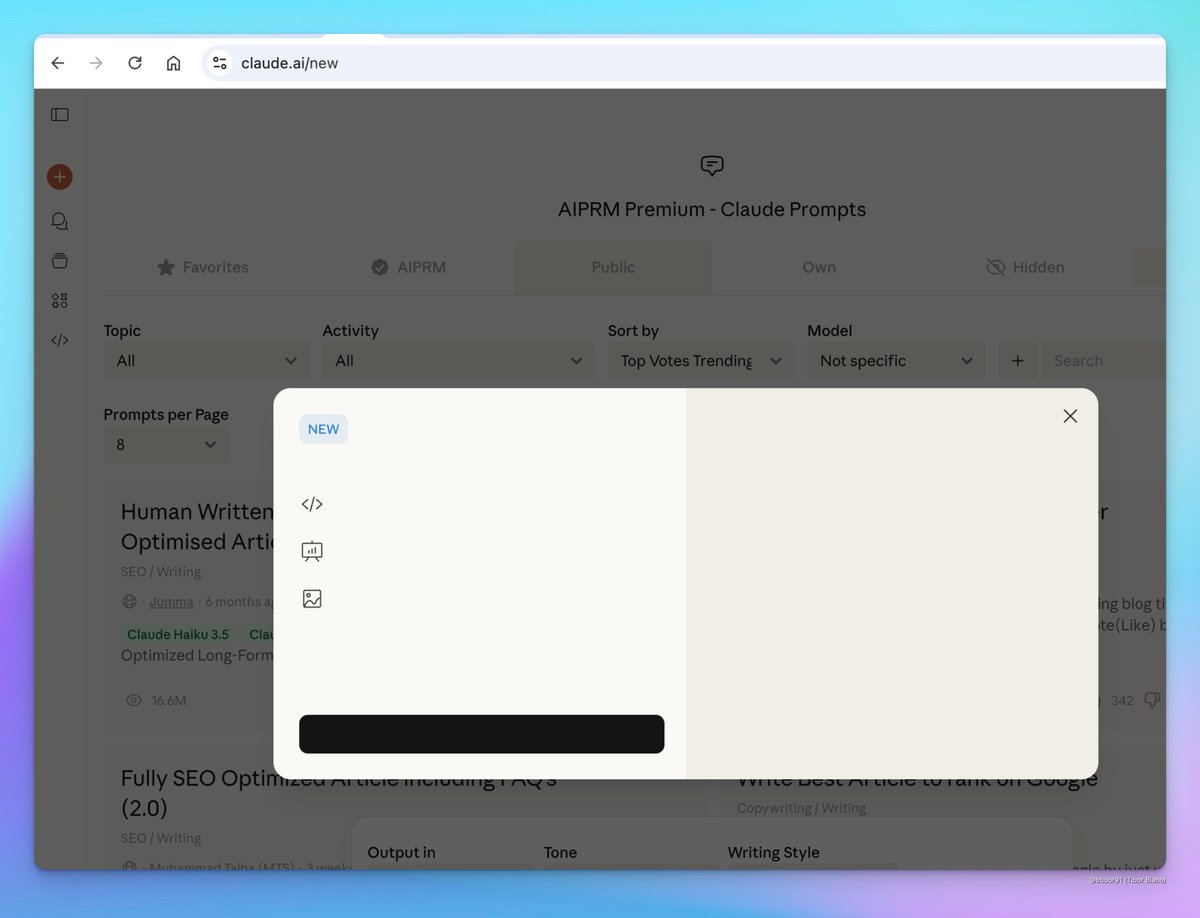Image resolution: width=1200 pixels, height=918 pixels.
Task: Expand the Sort by Top Votes Trending dropdown
Action: click(700, 360)
